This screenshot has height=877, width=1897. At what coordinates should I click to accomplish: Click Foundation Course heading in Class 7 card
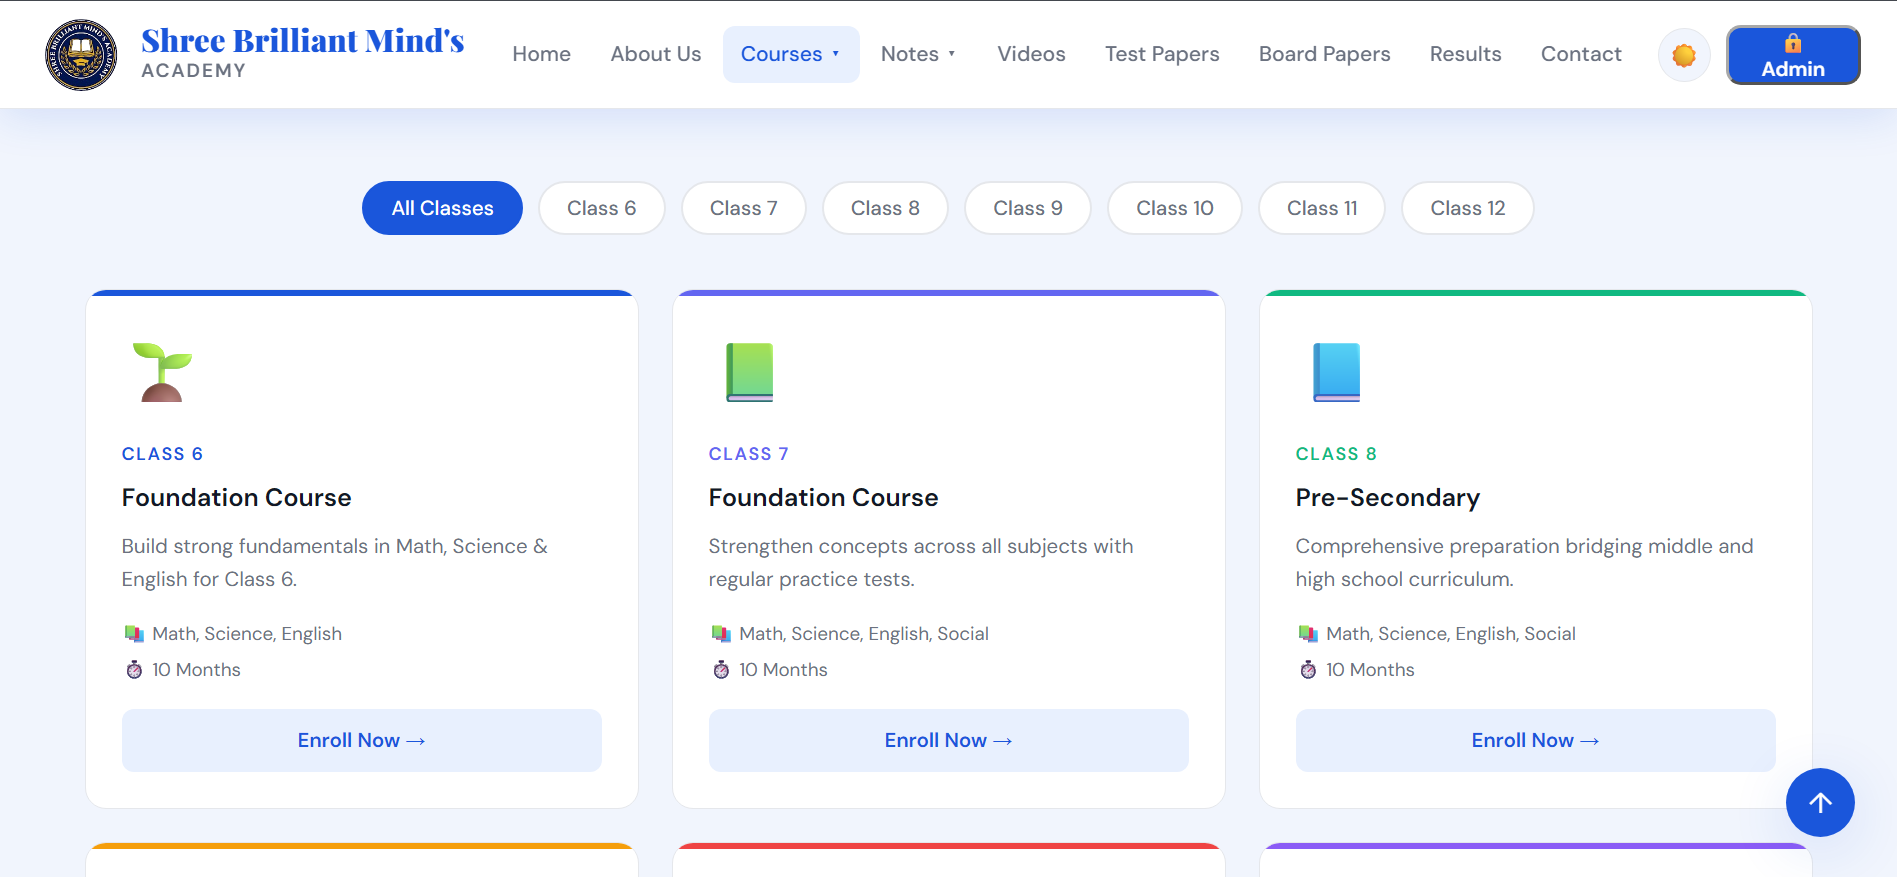pyautogui.click(x=824, y=498)
